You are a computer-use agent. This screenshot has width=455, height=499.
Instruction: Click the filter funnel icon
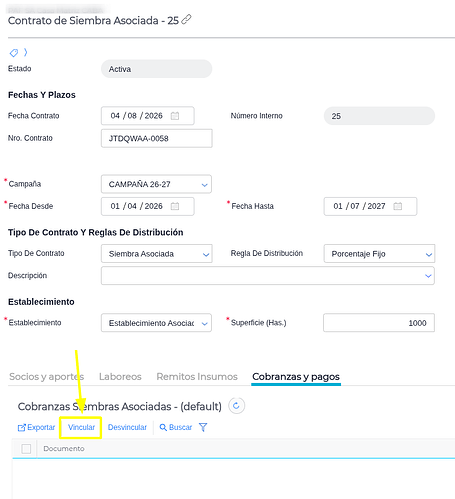tap(203, 427)
